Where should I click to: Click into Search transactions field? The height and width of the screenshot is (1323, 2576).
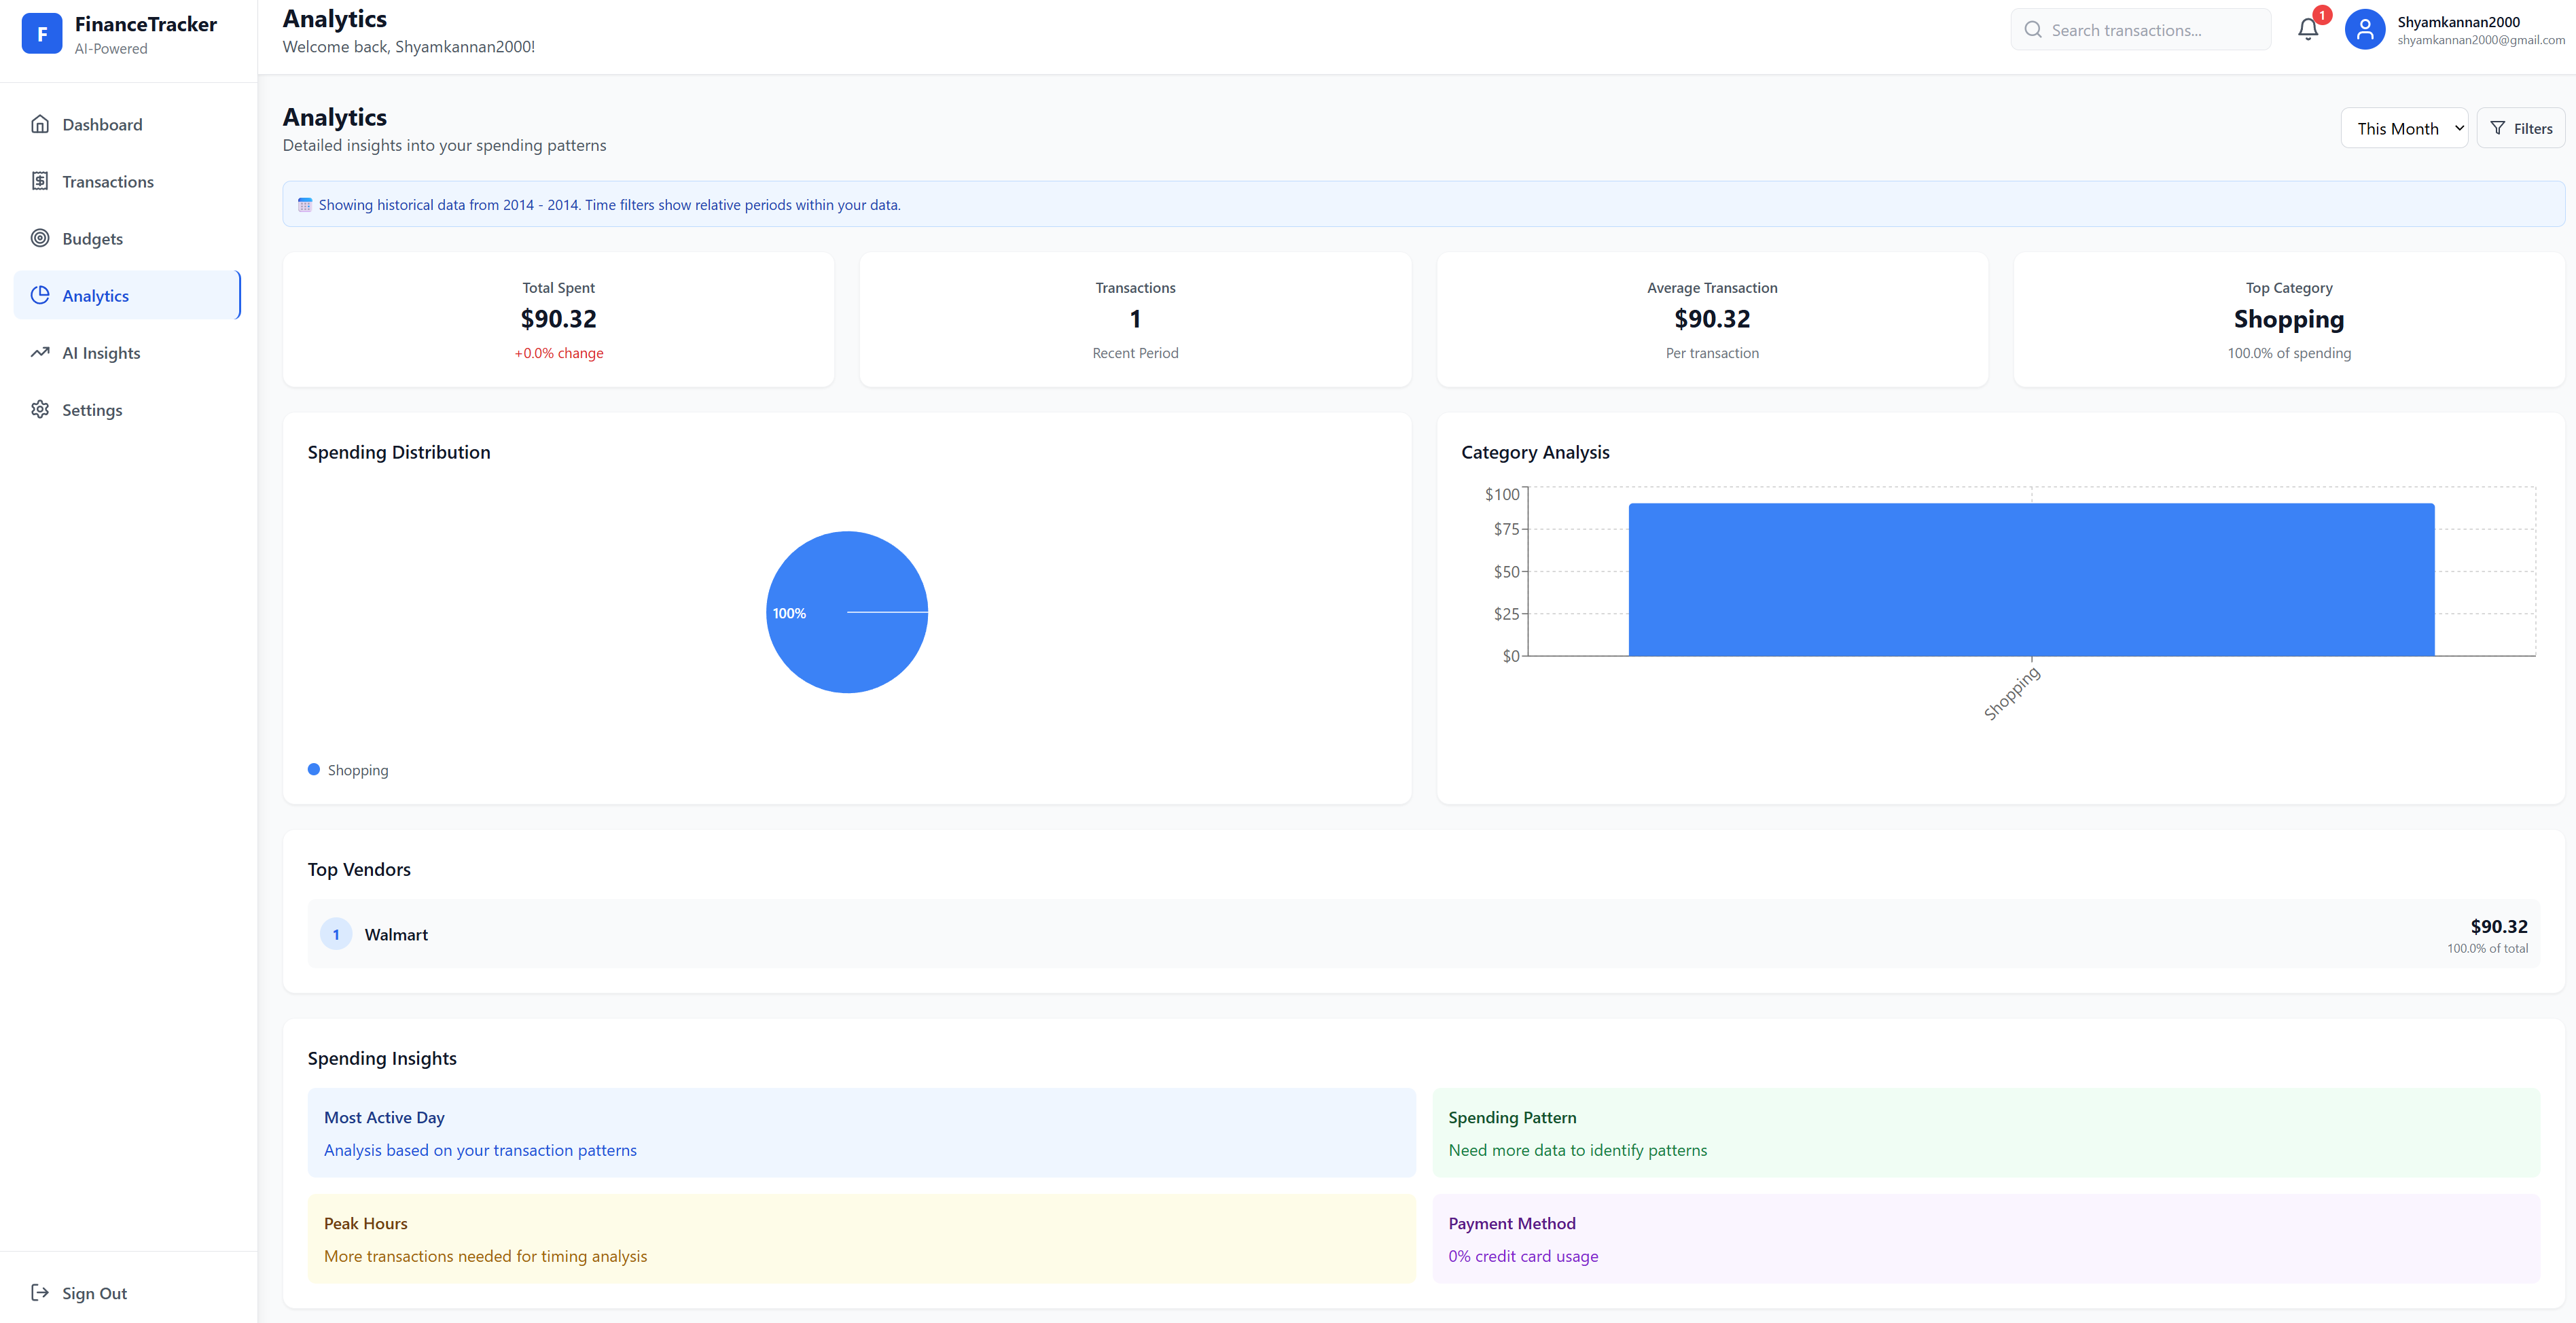(2150, 30)
